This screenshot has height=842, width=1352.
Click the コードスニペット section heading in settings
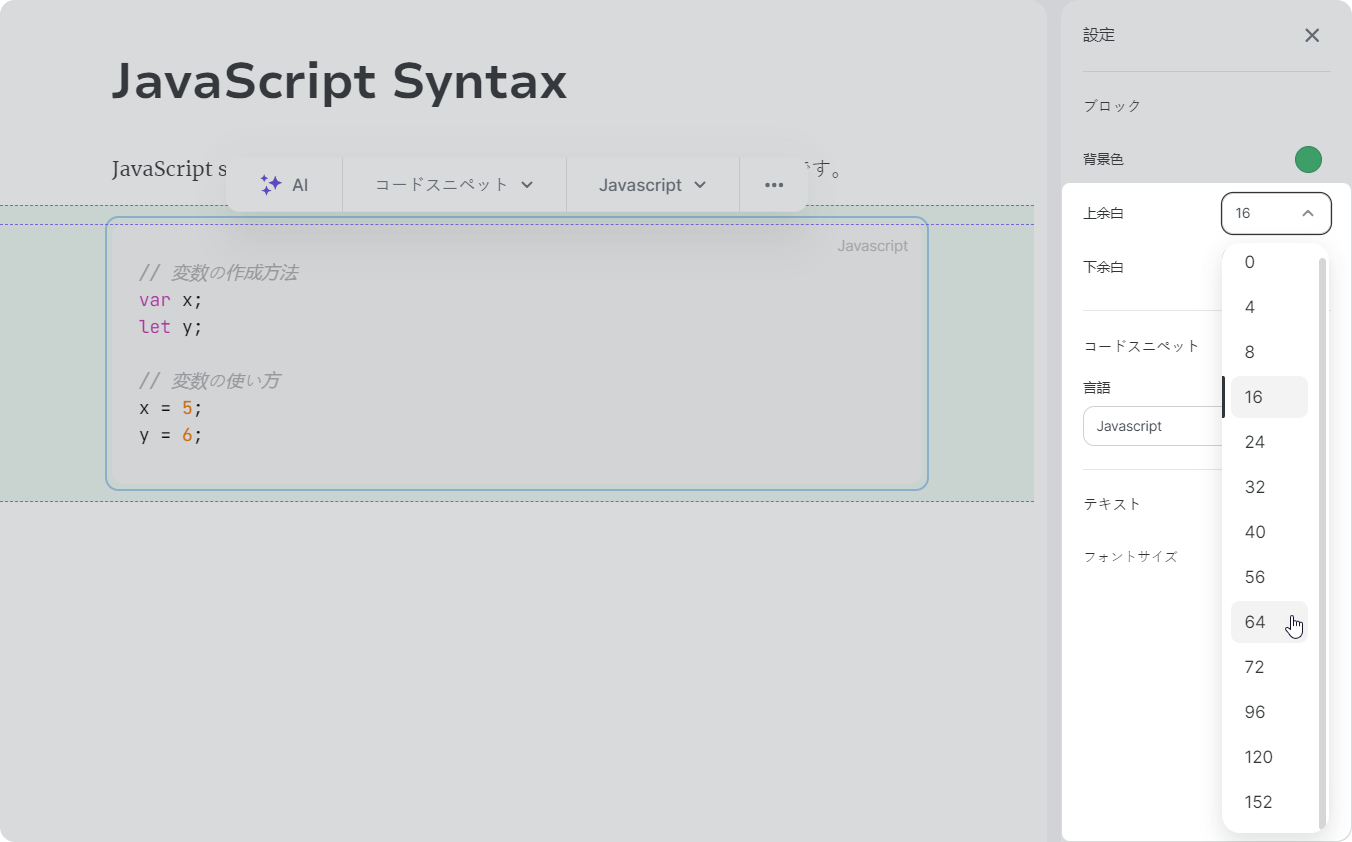1142,346
